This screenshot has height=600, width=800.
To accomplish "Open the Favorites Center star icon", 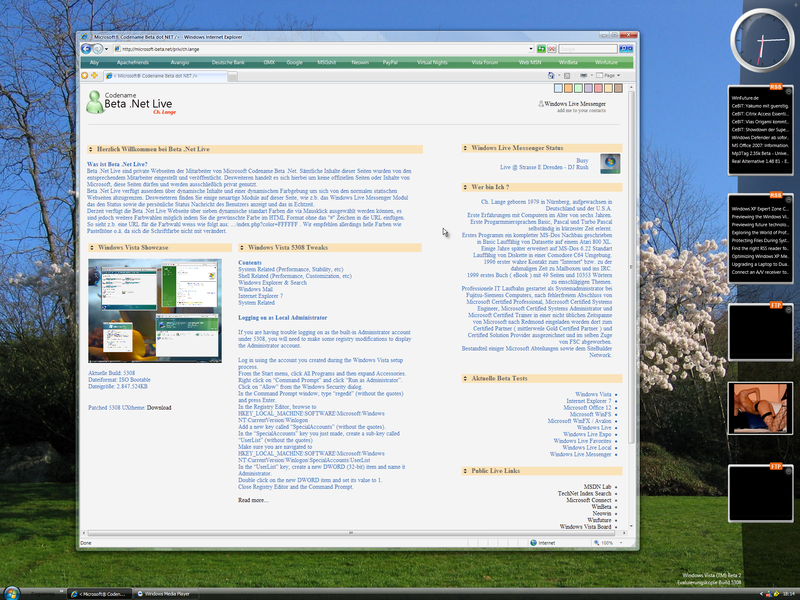I will 85,75.
